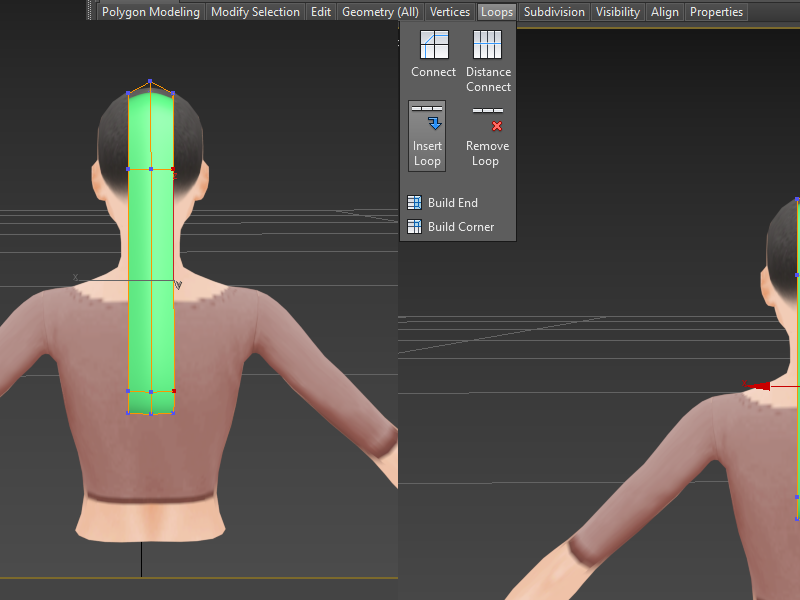Open the Visibility ribbon panel
This screenshot has width=800, height=600.
617,12
